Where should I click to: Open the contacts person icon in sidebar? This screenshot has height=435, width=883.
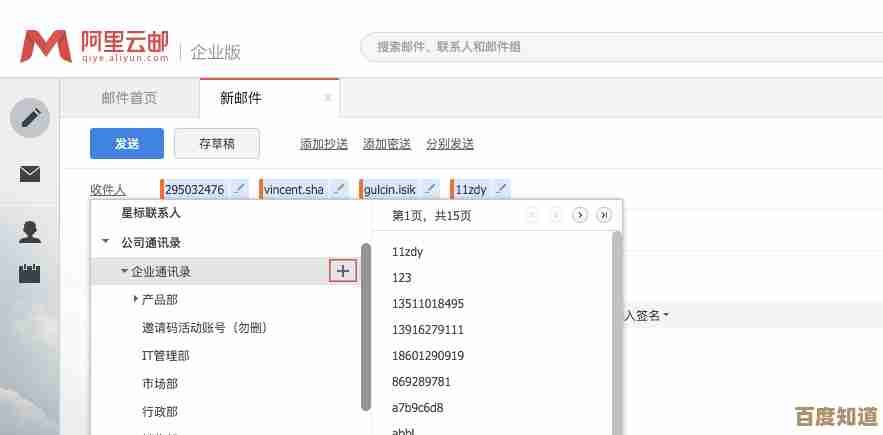tap(30, 232)
